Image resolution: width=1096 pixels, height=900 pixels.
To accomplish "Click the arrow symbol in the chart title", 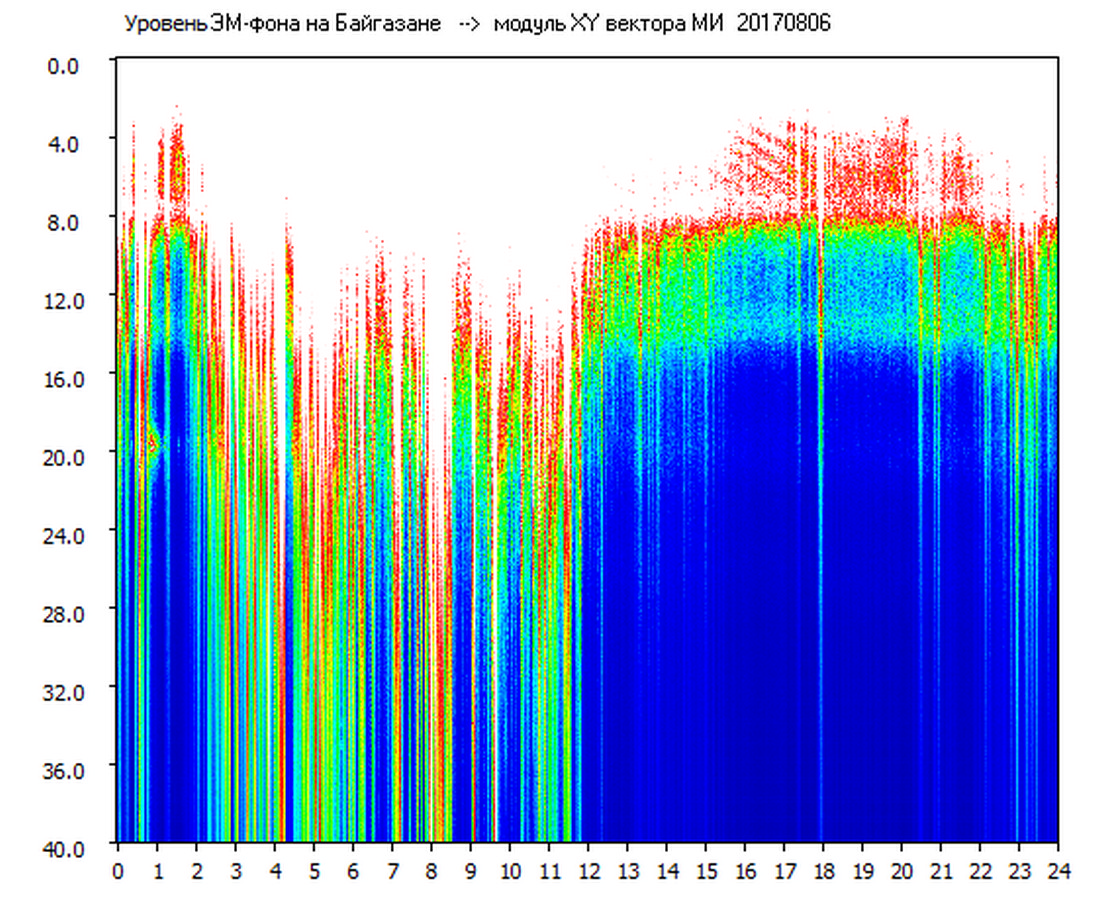I will [x=470, y=24].
